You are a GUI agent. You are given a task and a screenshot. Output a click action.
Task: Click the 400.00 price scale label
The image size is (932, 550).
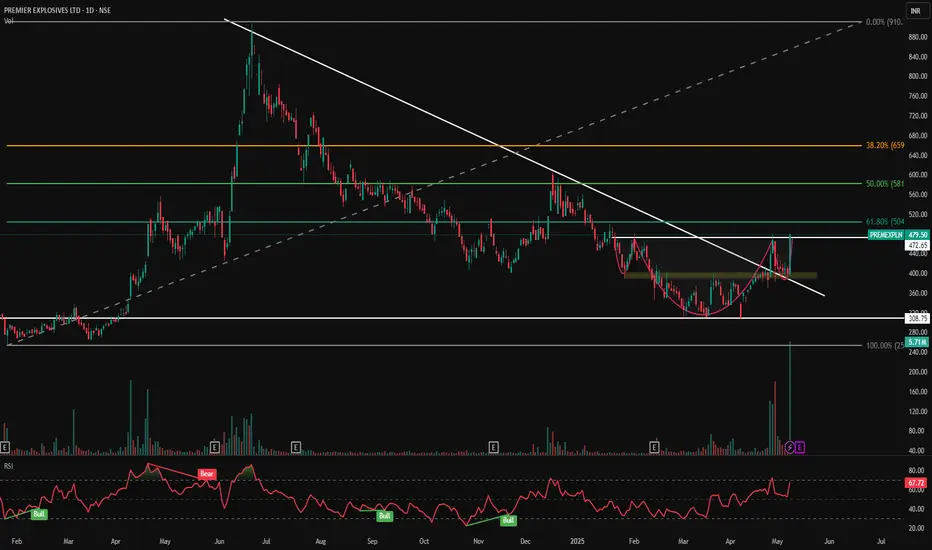tap(918, 274)
